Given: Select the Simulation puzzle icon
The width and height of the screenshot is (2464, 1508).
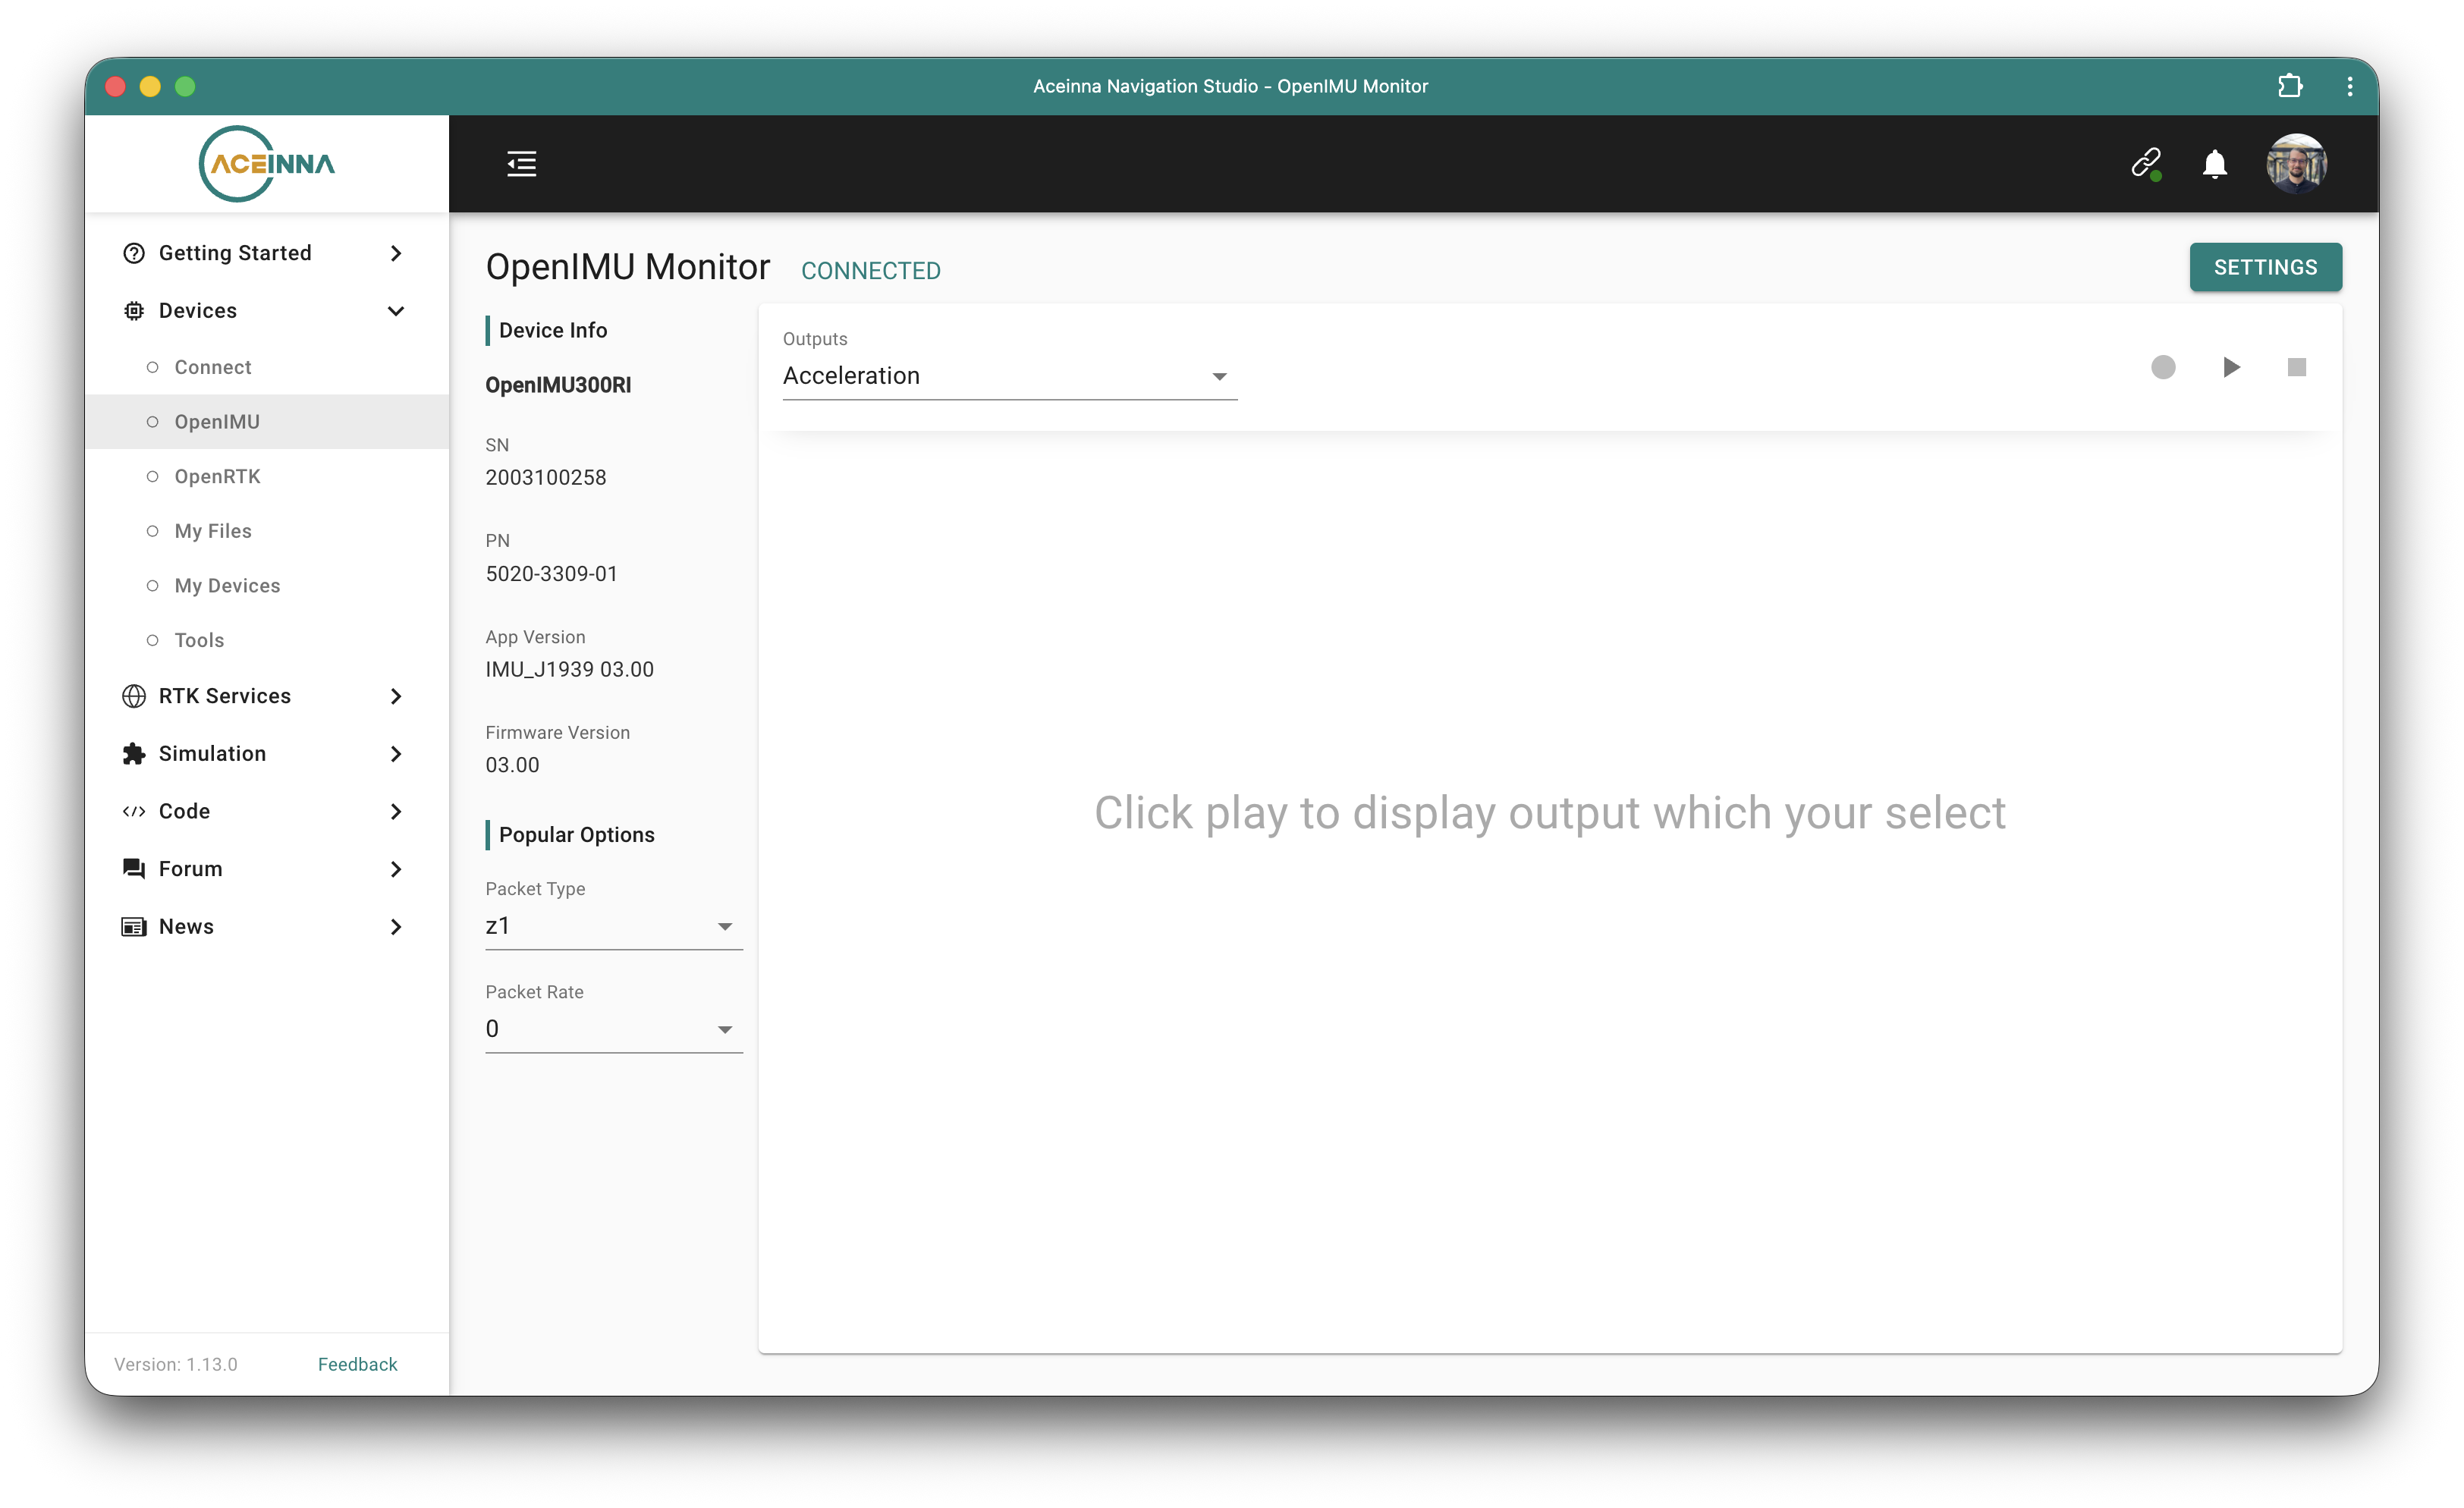Looking at the screenshot, I should (x=134, y=753).
